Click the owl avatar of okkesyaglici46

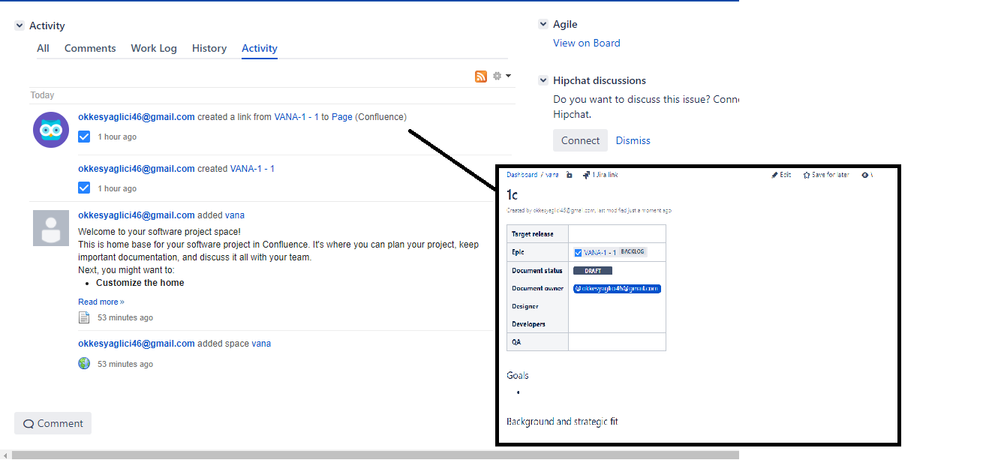51,130
